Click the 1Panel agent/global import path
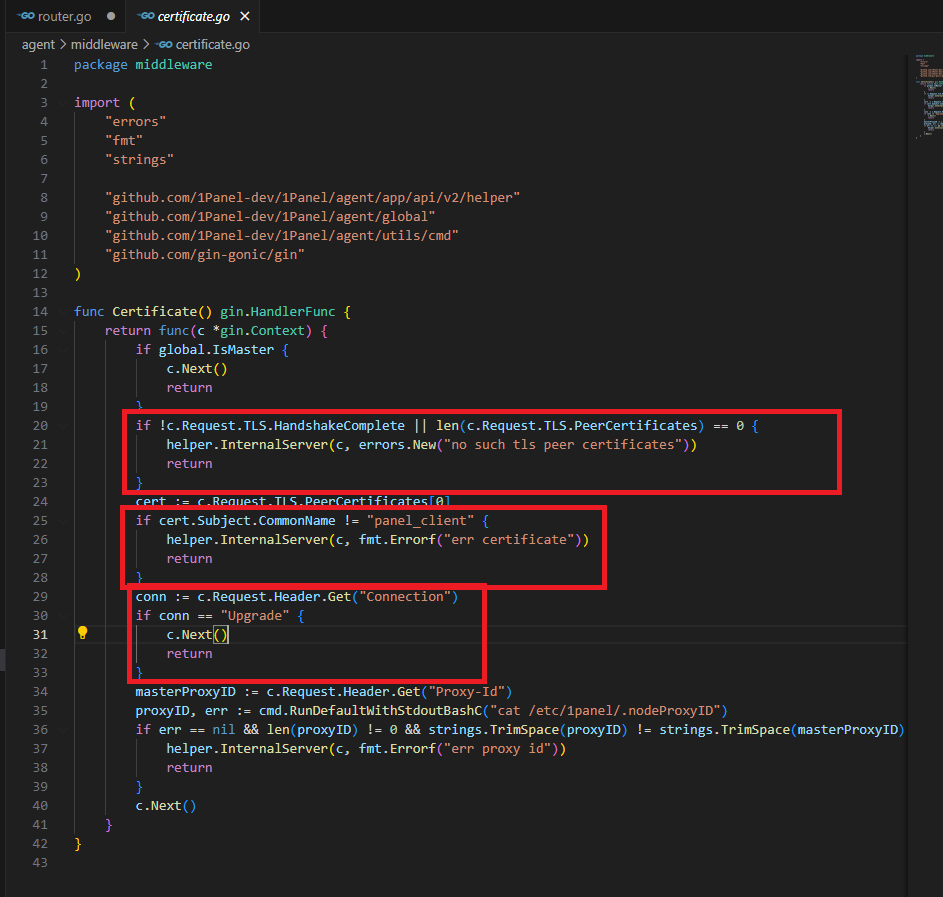943x897 pixels. point(270,217)
